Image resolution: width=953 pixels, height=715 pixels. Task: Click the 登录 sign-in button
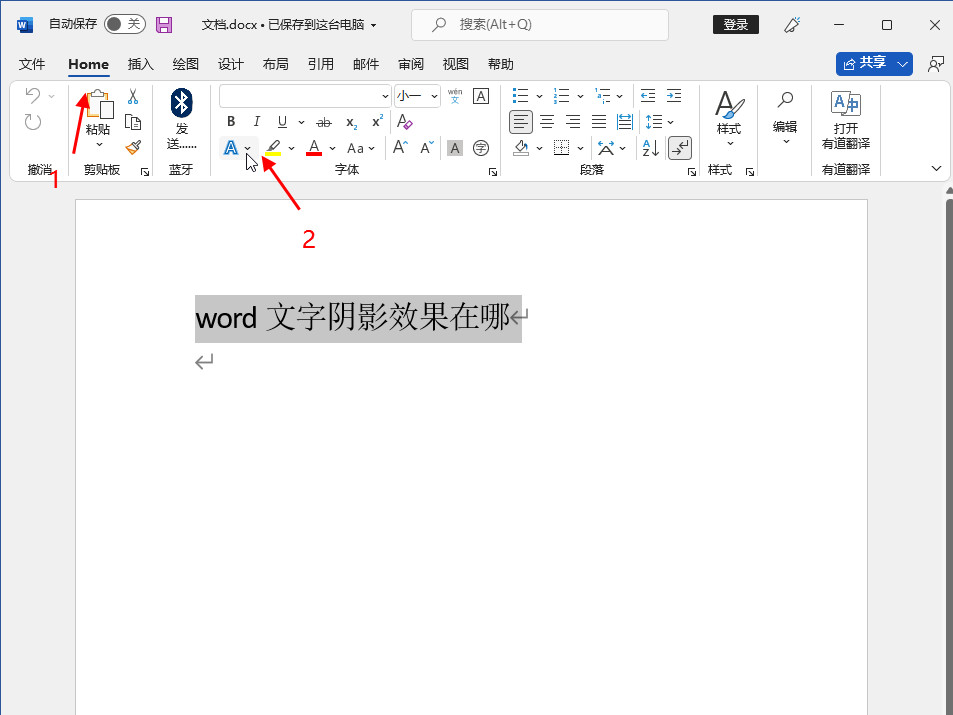[x=735, y=24]
